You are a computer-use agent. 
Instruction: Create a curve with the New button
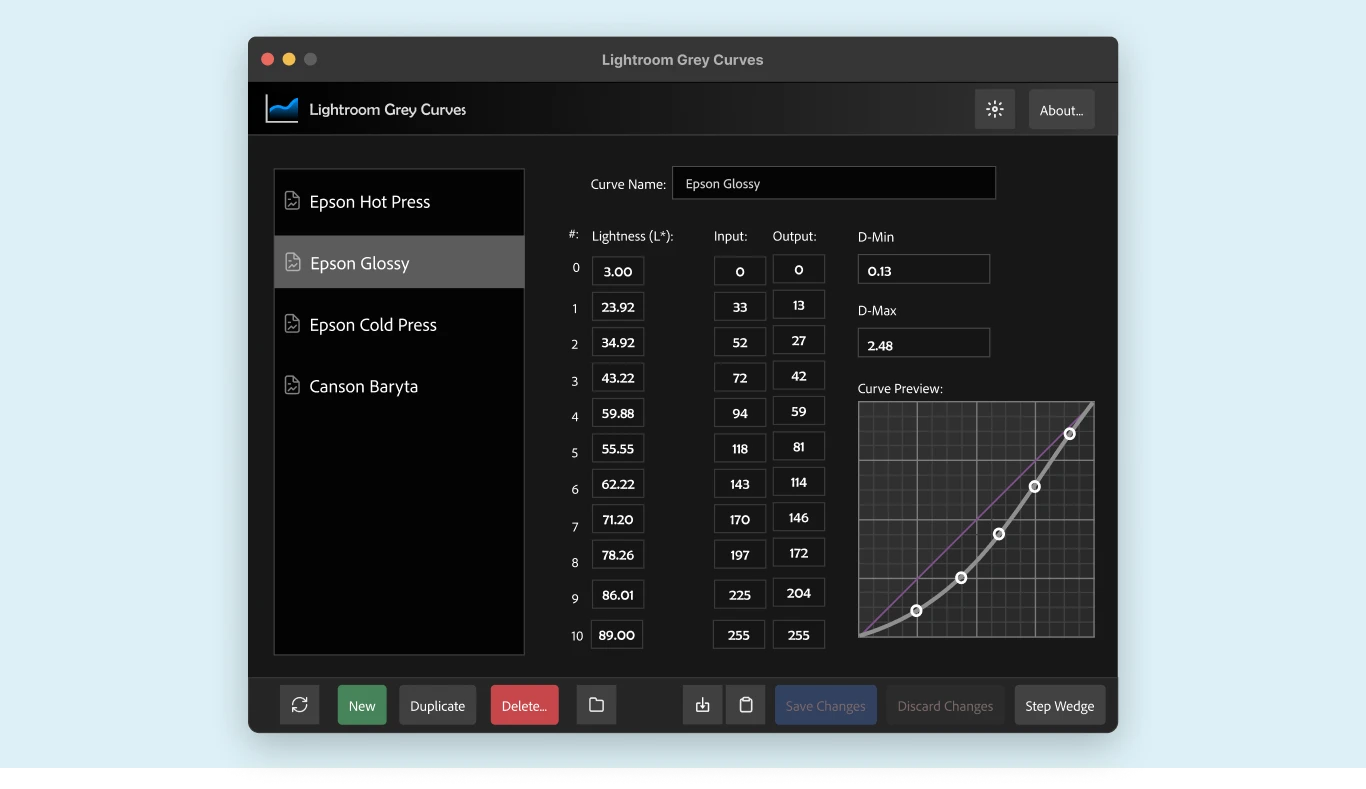coord(362,705)
